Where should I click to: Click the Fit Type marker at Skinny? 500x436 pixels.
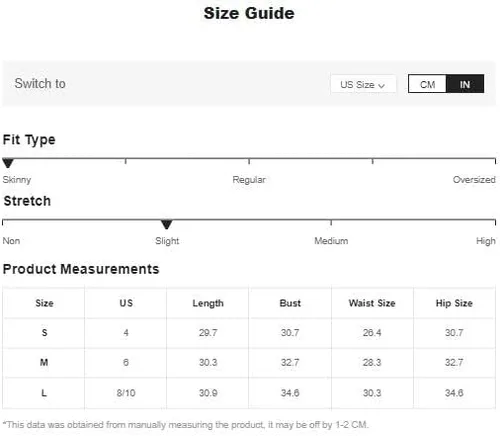[x=8, y=163]
